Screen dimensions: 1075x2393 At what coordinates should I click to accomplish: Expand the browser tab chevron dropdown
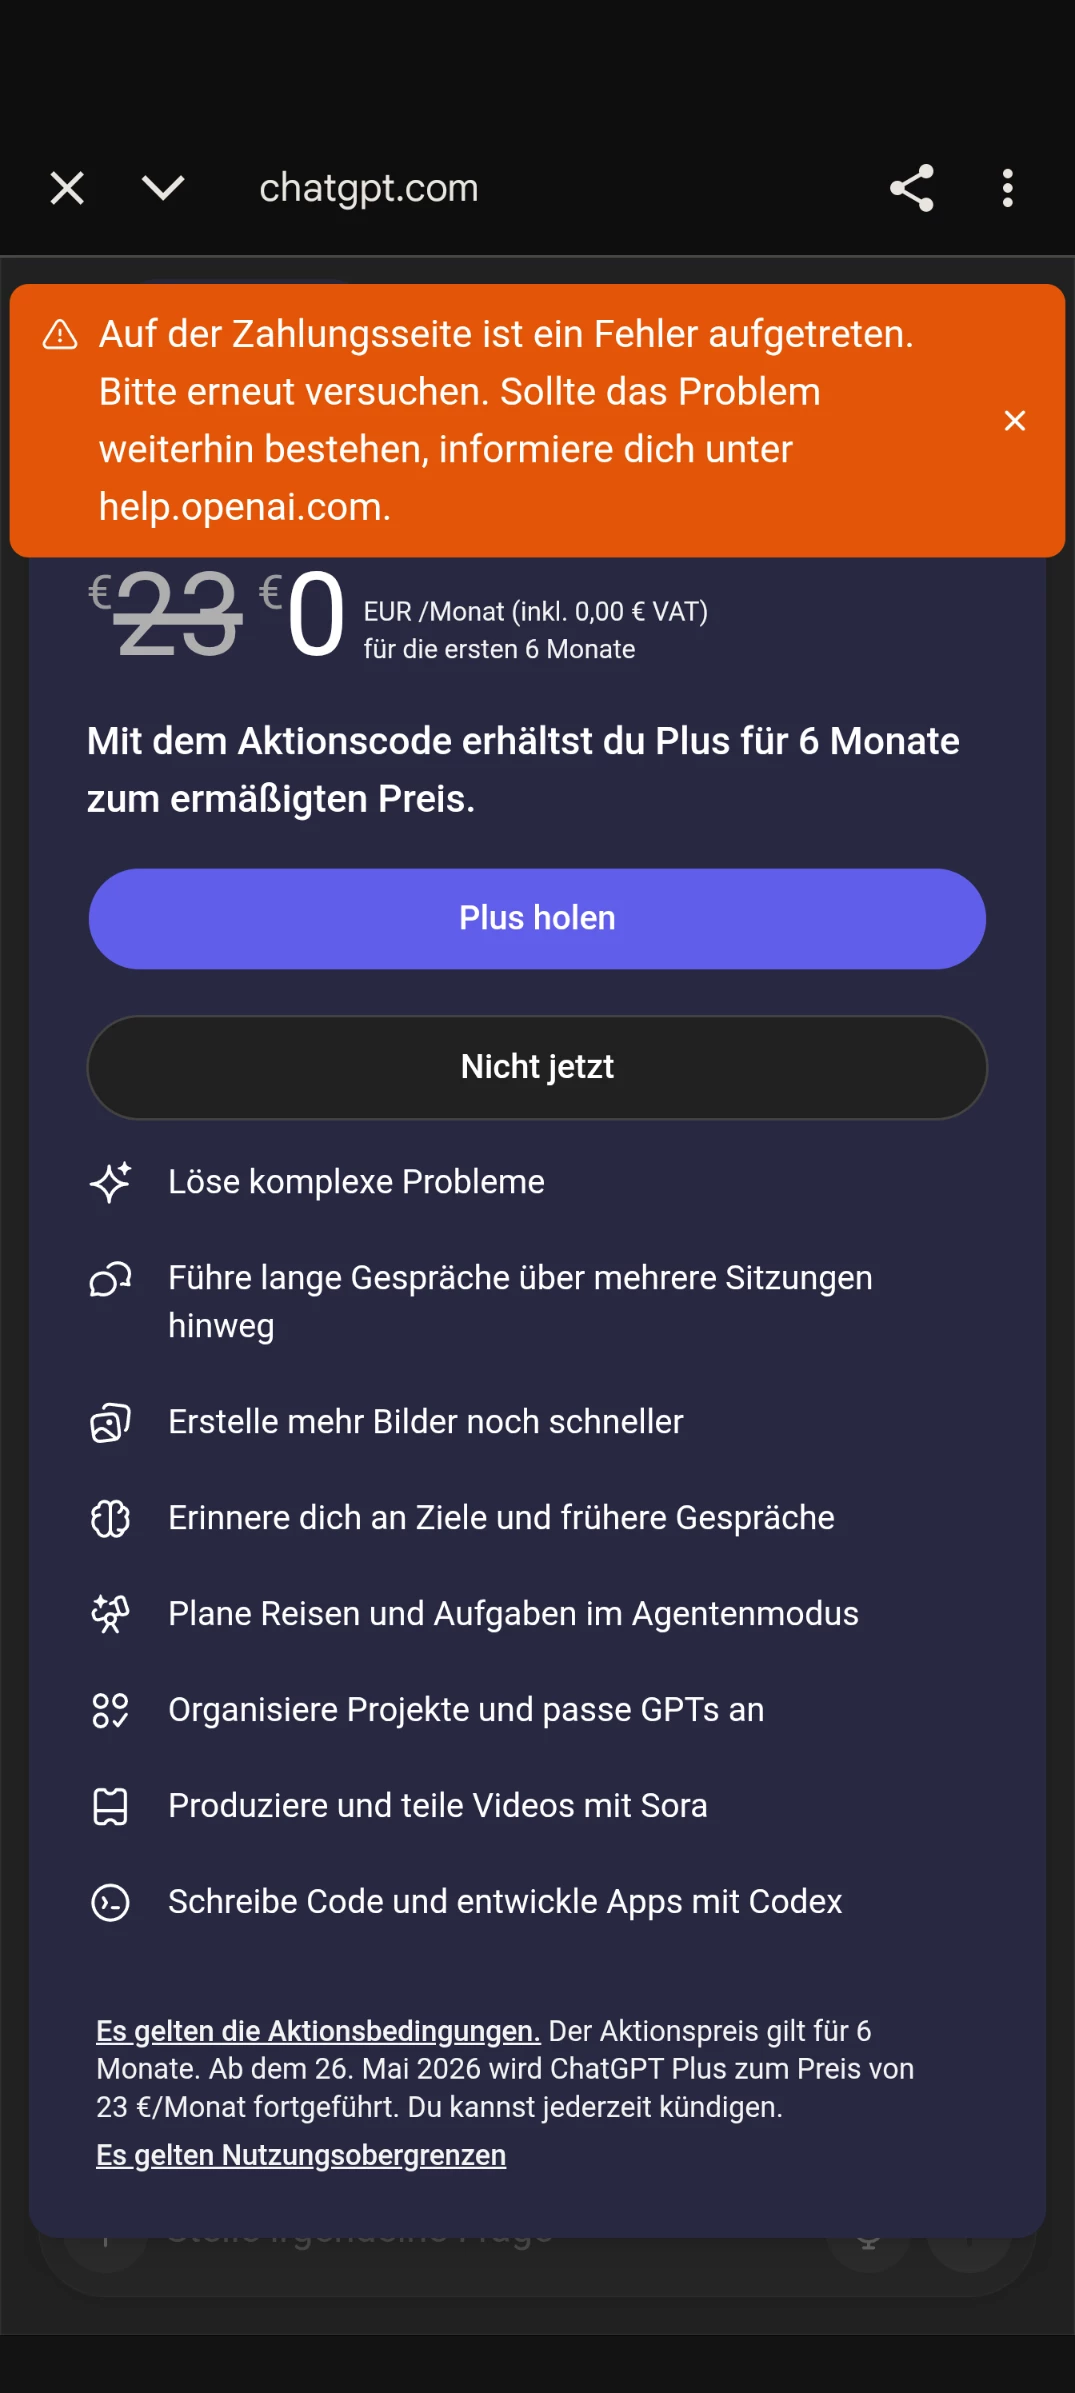[162, 188]
